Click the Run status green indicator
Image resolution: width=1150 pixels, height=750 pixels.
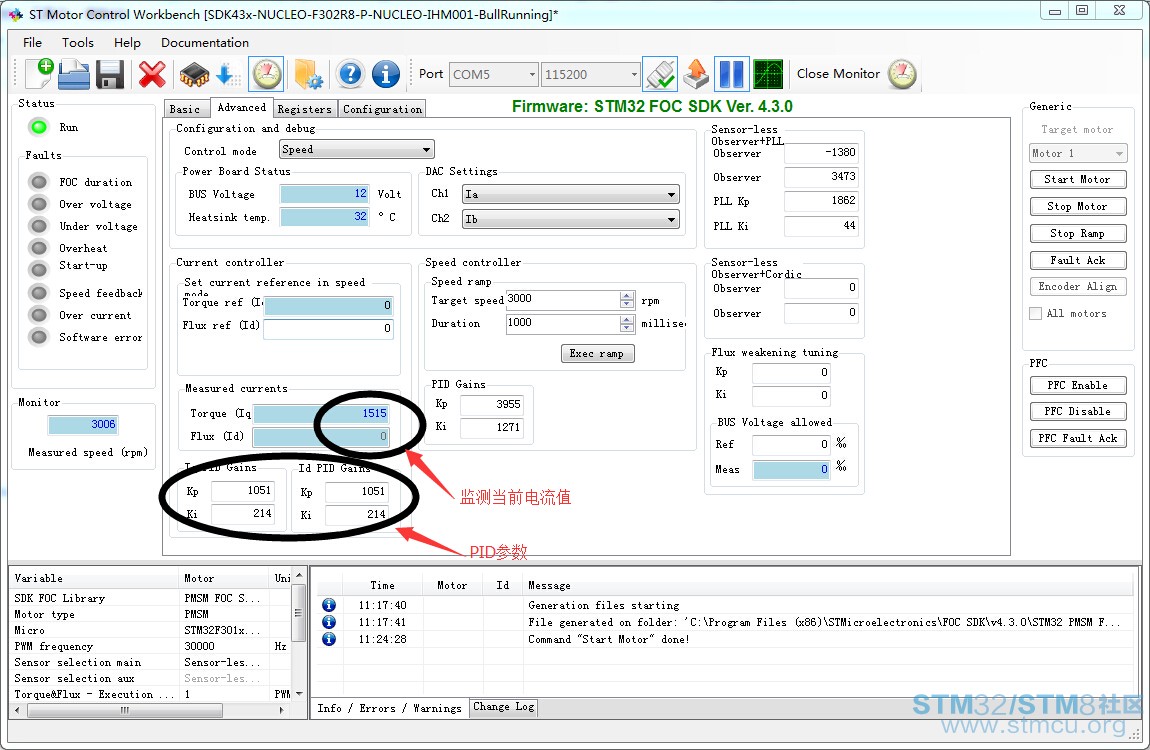click(38, 127)
